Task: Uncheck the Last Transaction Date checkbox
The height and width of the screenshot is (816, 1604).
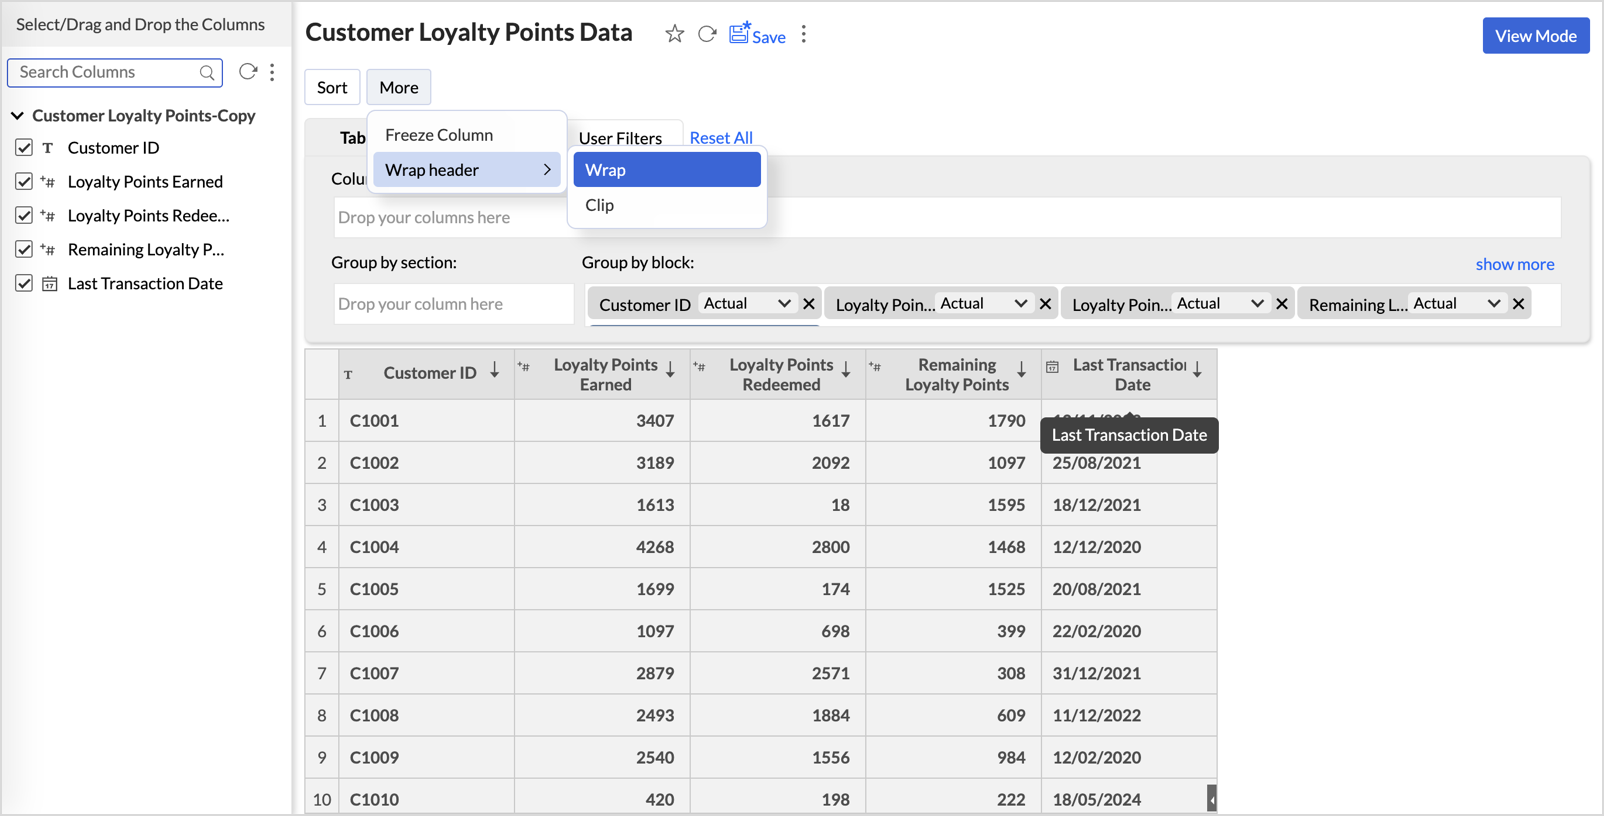Action: [x=24, y=284]
